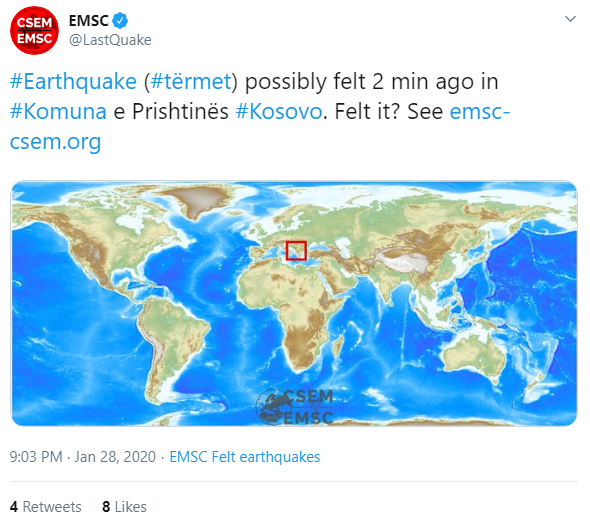Expand the tweet options chevron

(570, 19)
